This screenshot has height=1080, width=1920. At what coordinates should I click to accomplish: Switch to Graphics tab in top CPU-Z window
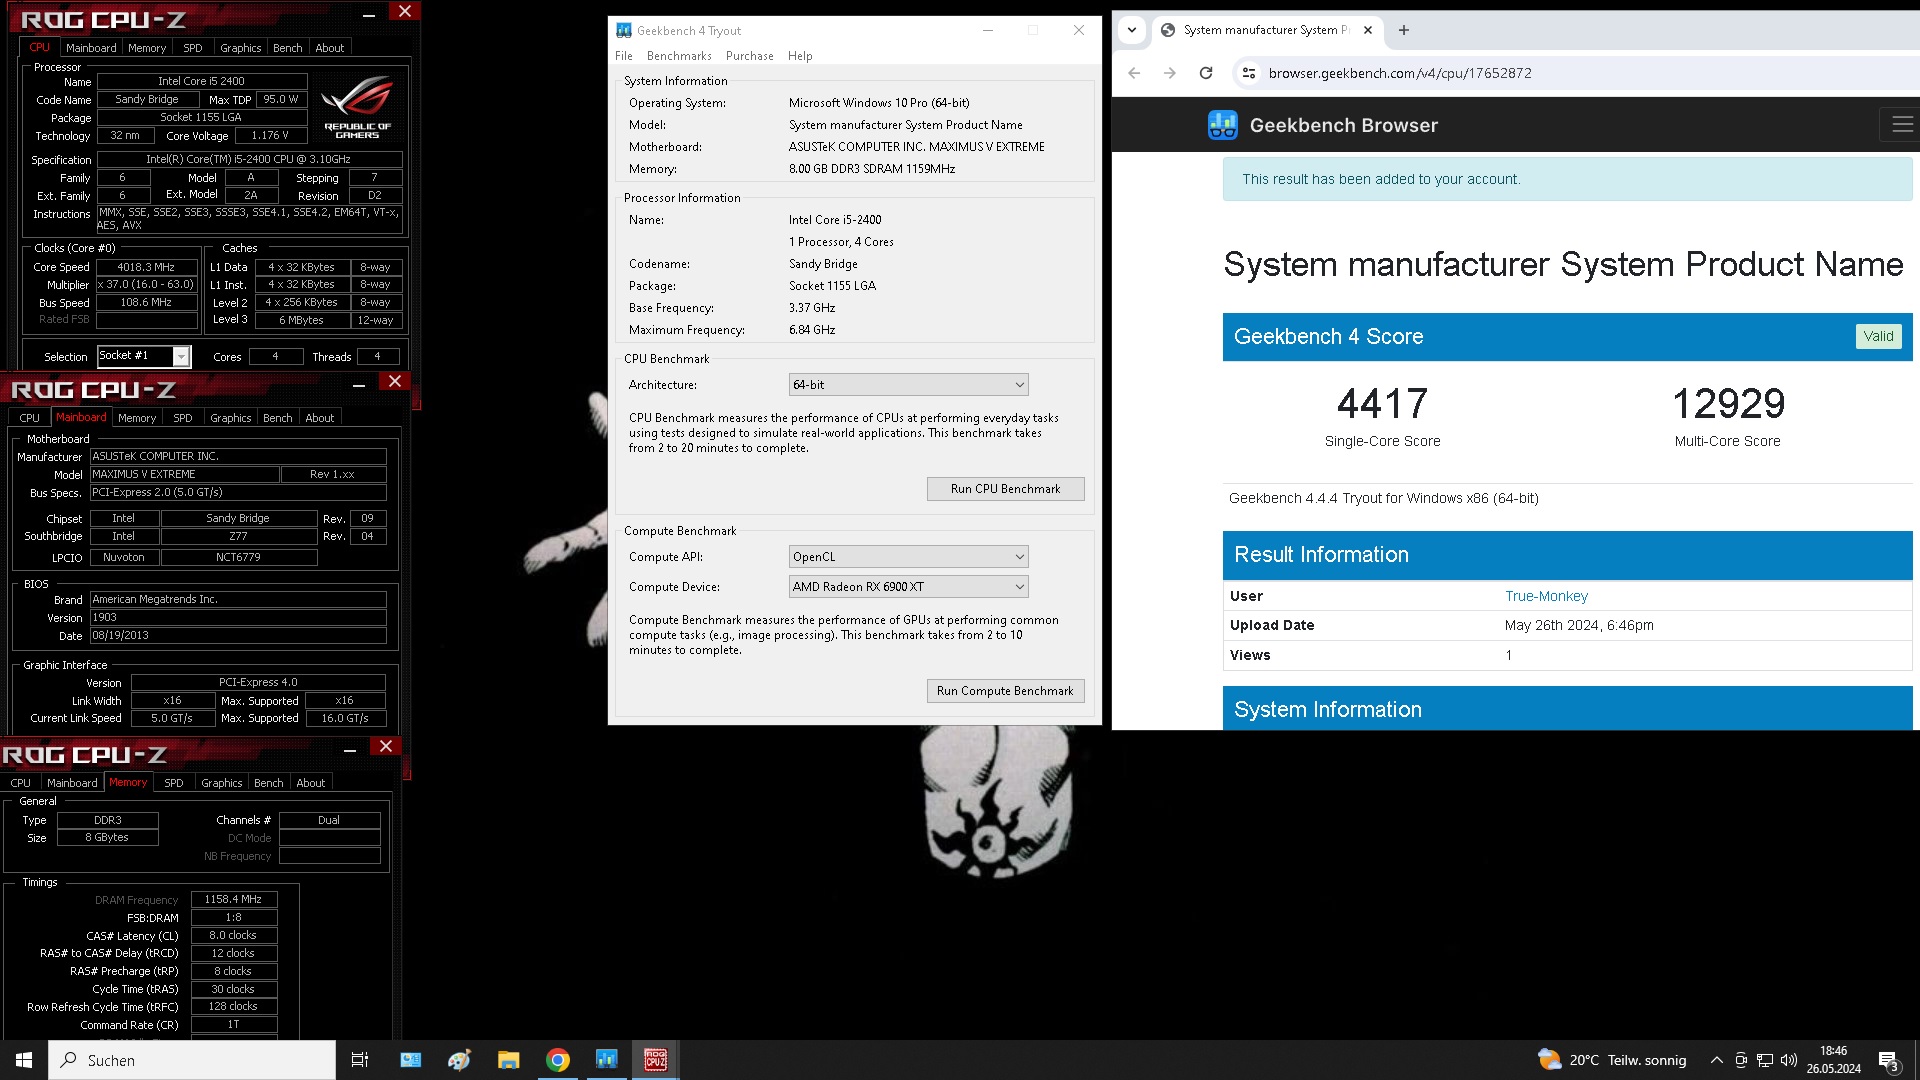(x=241, y=48)
